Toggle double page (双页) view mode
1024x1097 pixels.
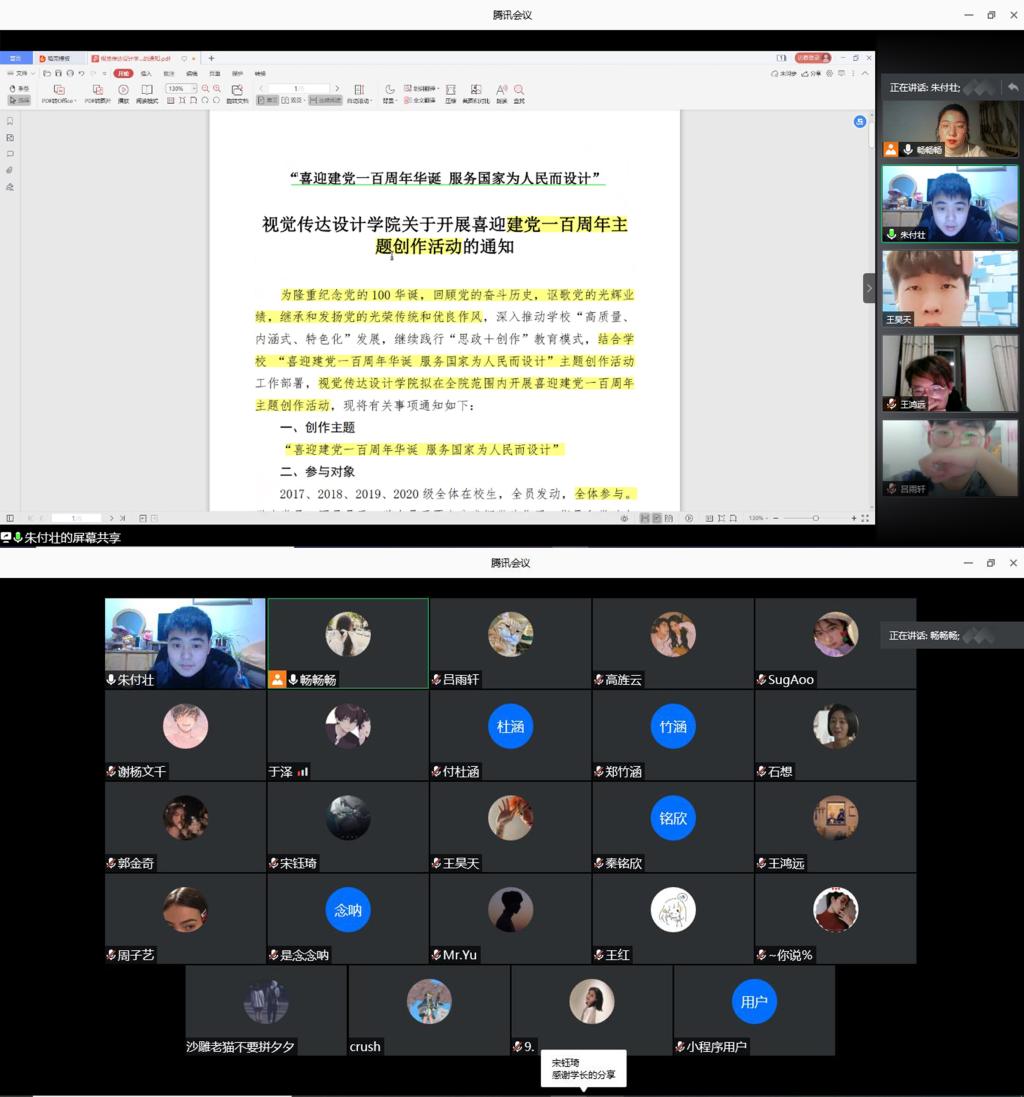[x=292, y=100]
